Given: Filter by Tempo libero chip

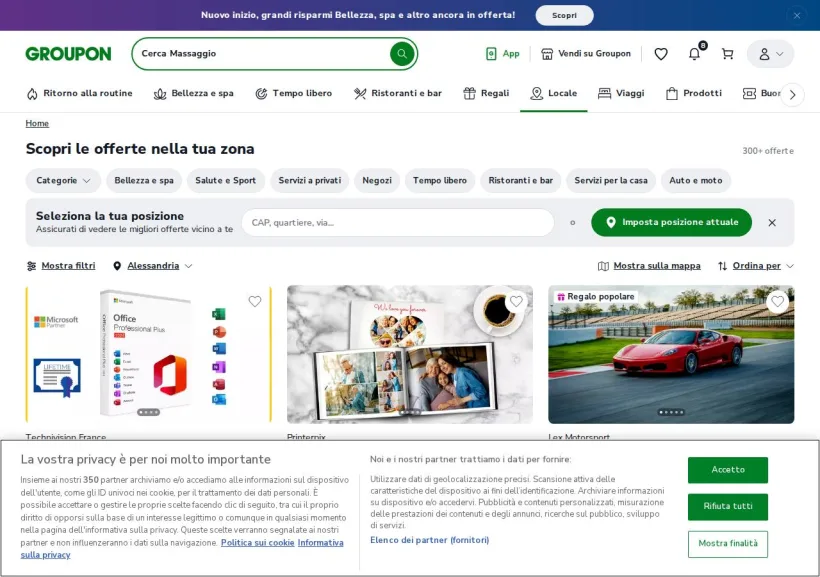Looking at the screenshot, I should point(440,180).
